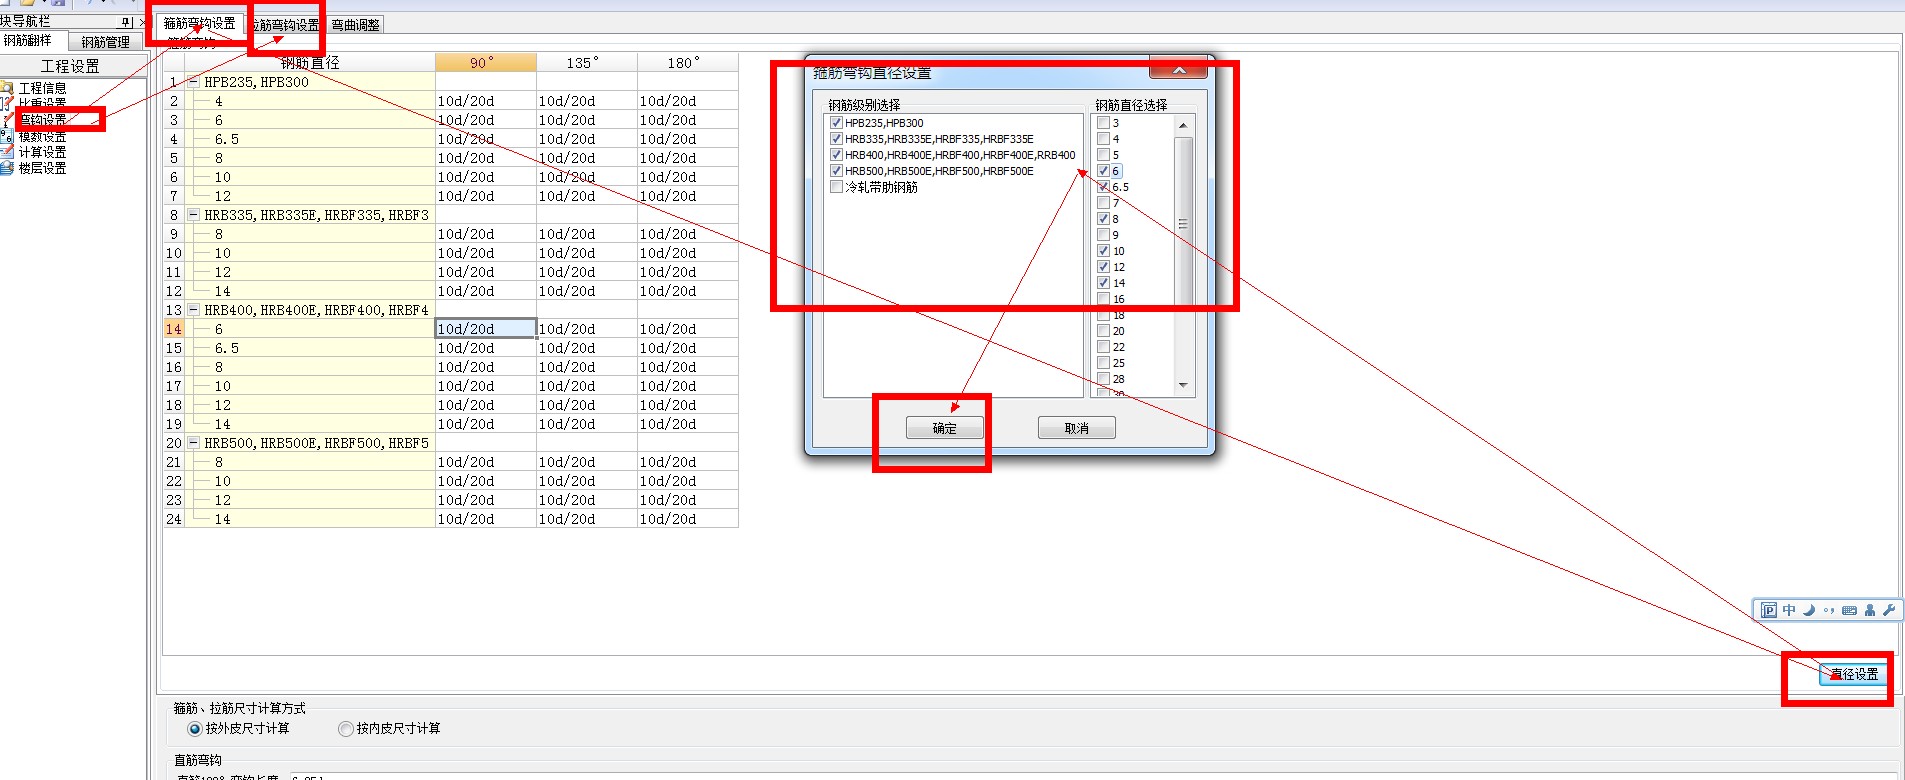The height and width of the screenshot is (780, 1905).
Task: Click row 17 diameter 10 cell
Action: [x=310, y=386]
